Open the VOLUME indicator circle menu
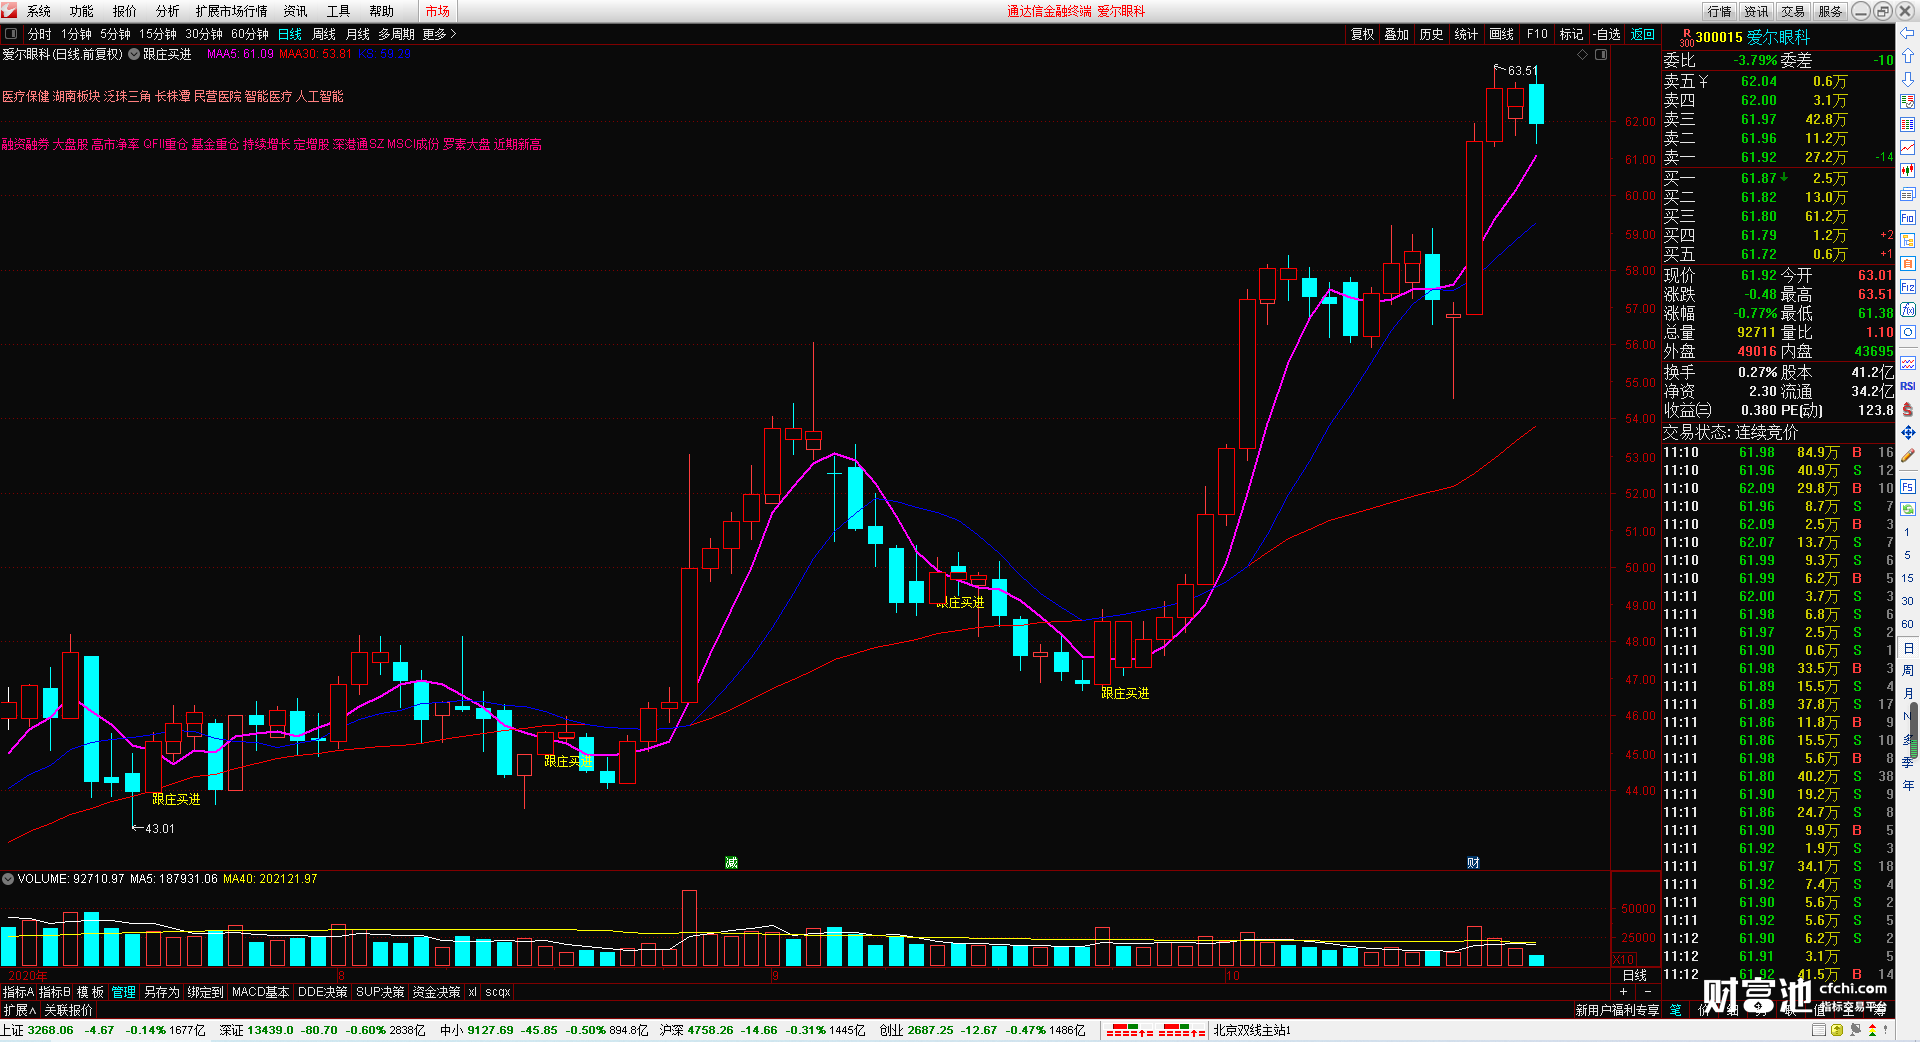This screenshot has width=1920, height=1042. (x=8, y=879)
